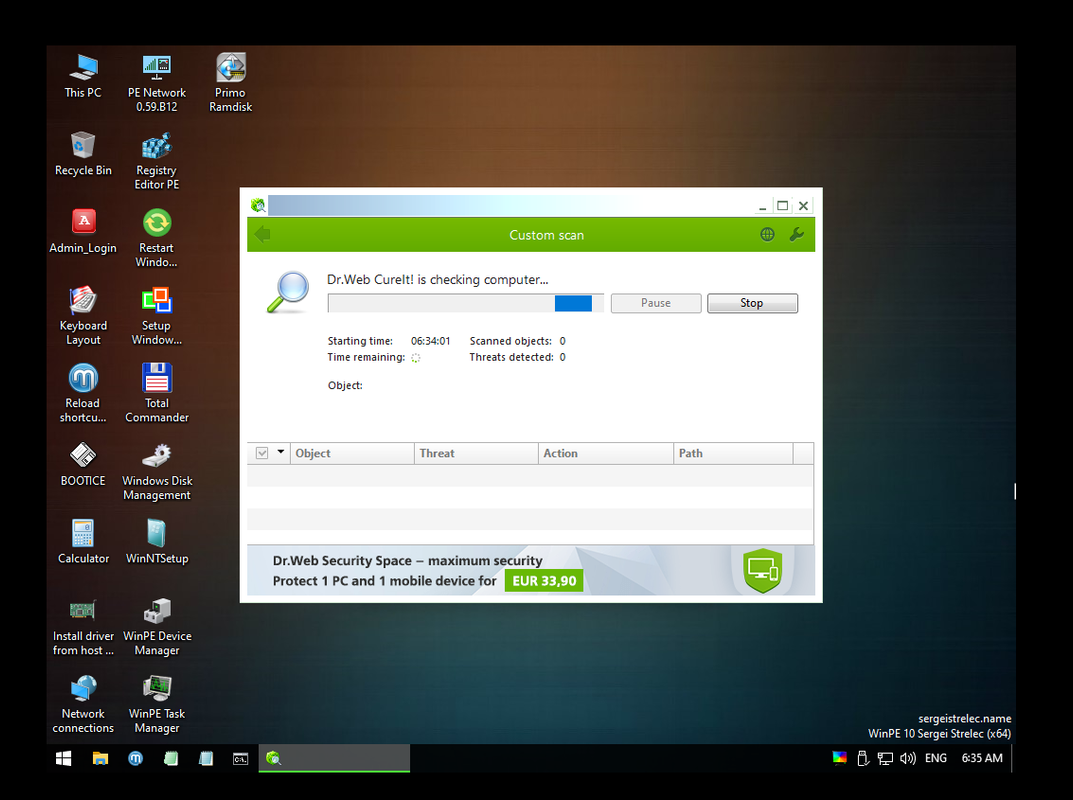Launch PE Network 0.59.B12 shortcut
Viewport: 1073px width, 800px height.
click(157, 83)
